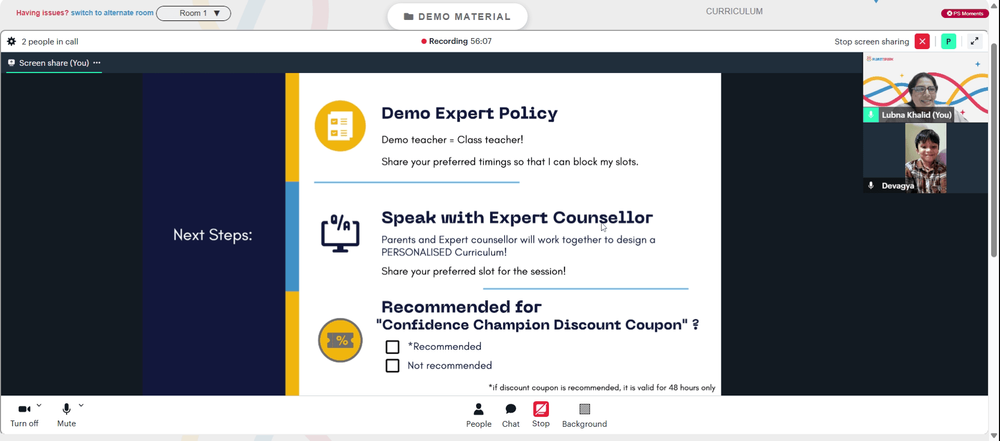Image resolution: width=1000 pixels, height=441 pixels.
Task: Expand camera options chevron
Action: pos(39,405)
